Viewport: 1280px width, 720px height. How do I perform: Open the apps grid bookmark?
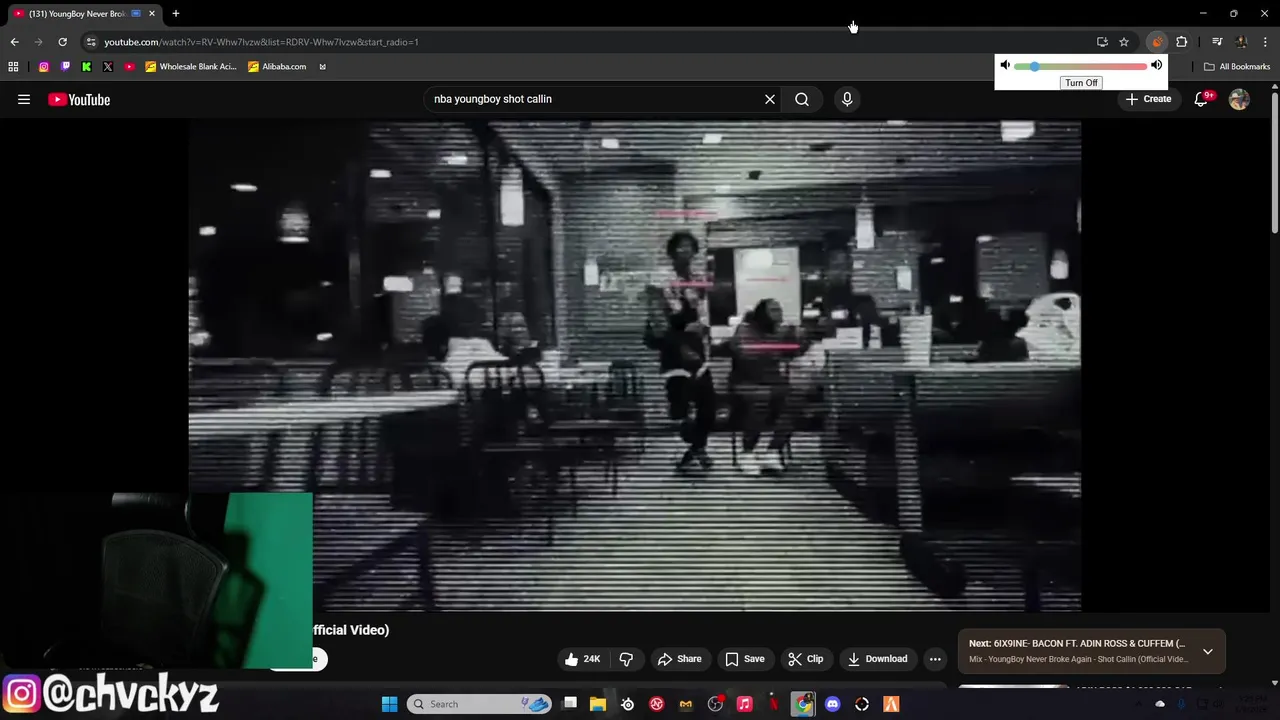pos(13,67)
